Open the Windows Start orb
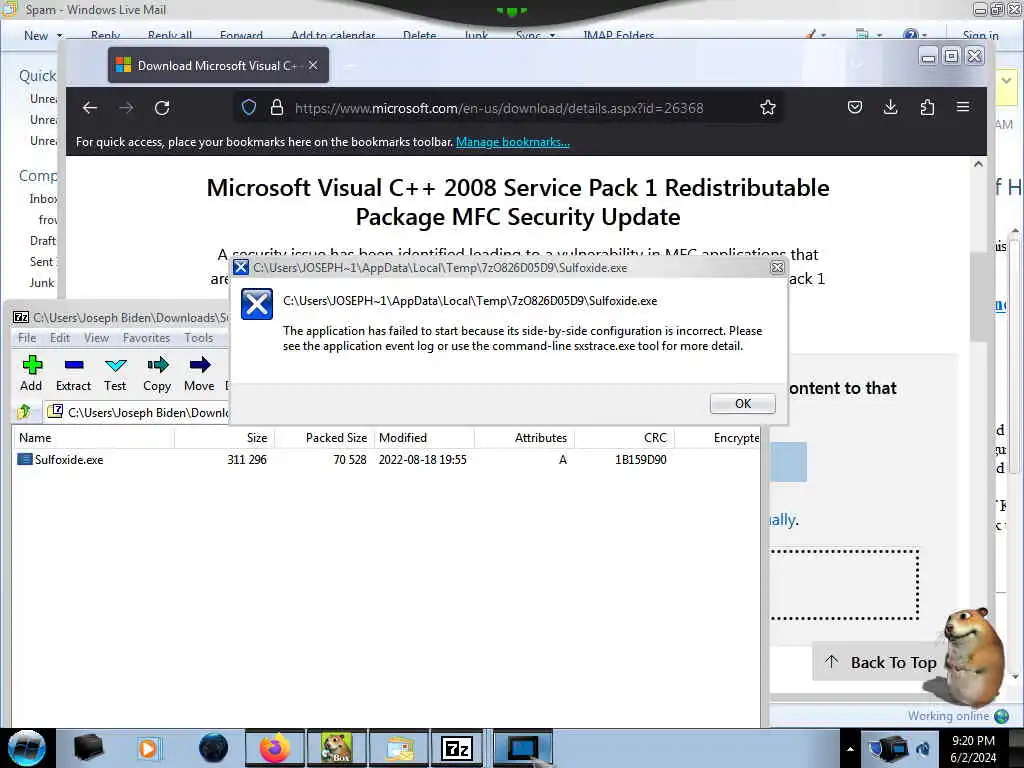Image resolution: width=1024 pixels, height=768 pixels. 26,748
